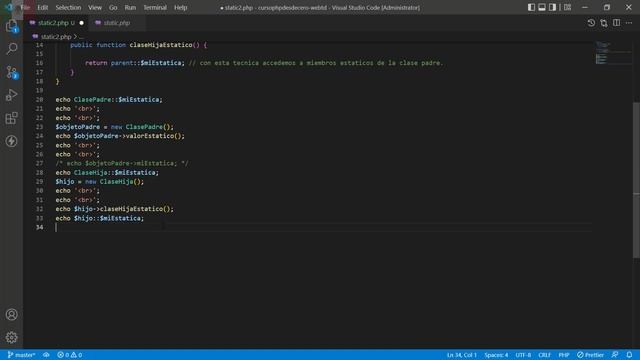Click the comment text on line 16

pos(316,63)
